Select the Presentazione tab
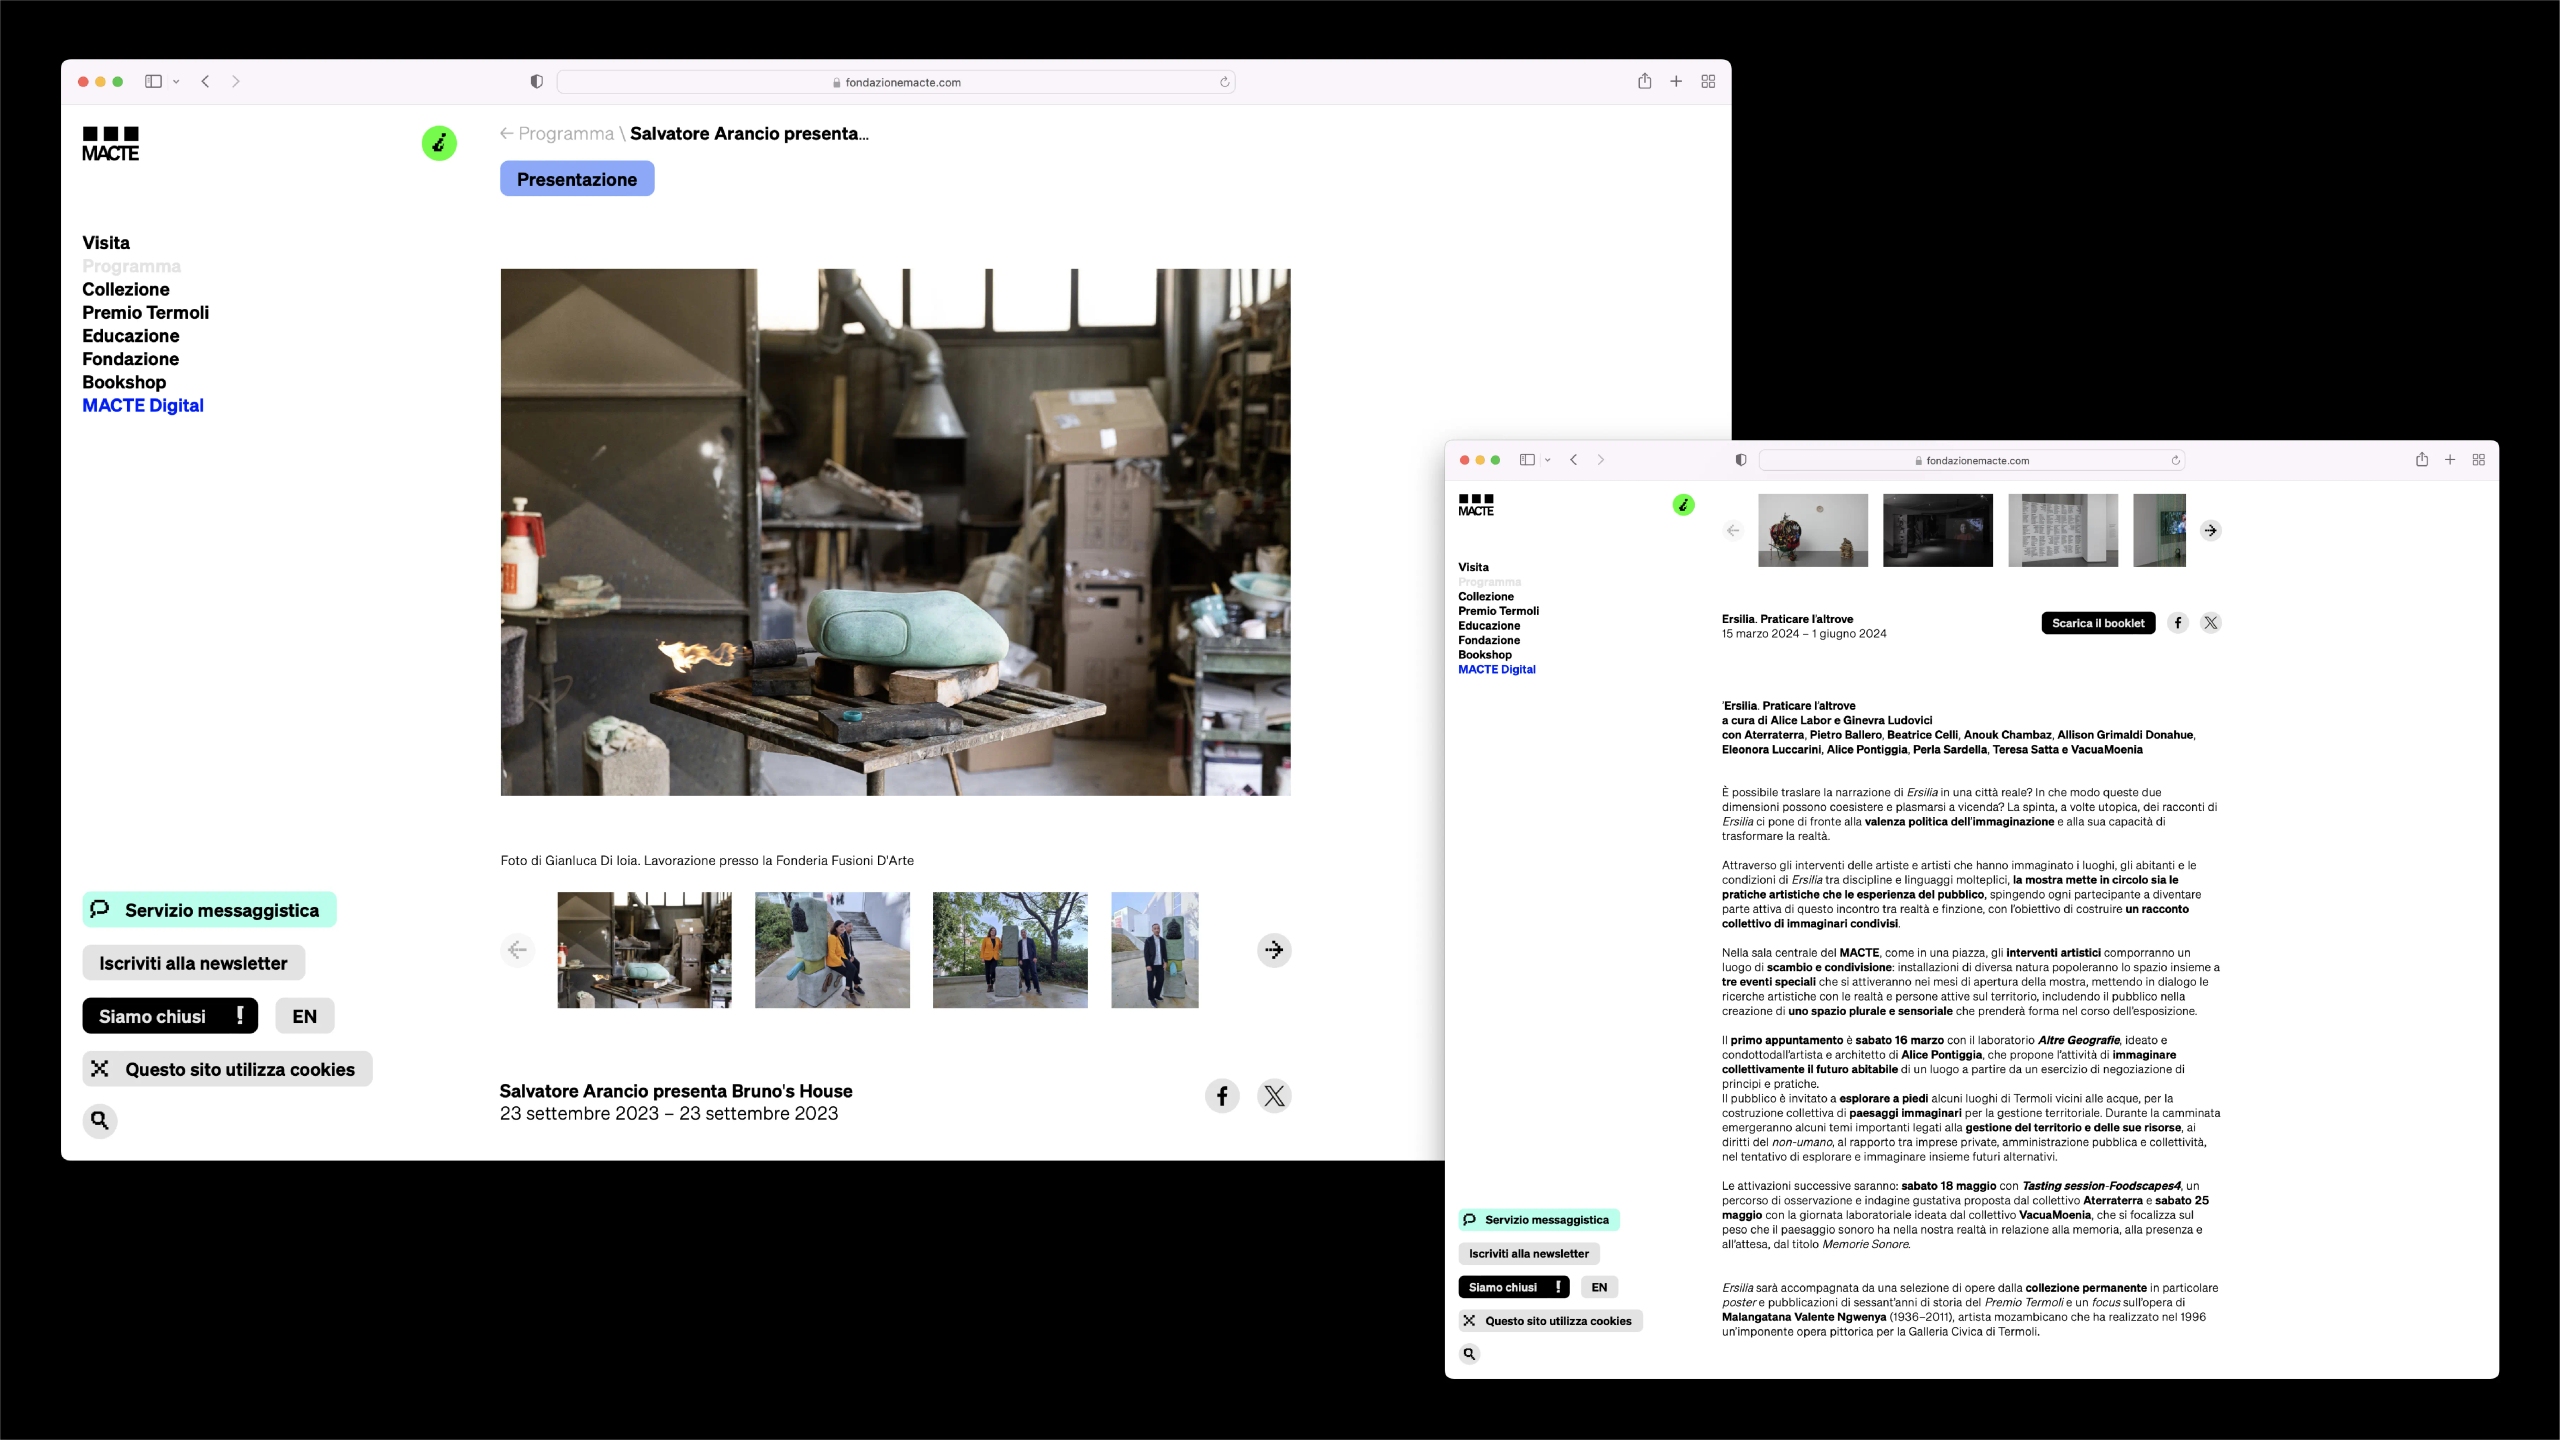The width and height of the screenshot is (2560, 1440). [577, 179]
